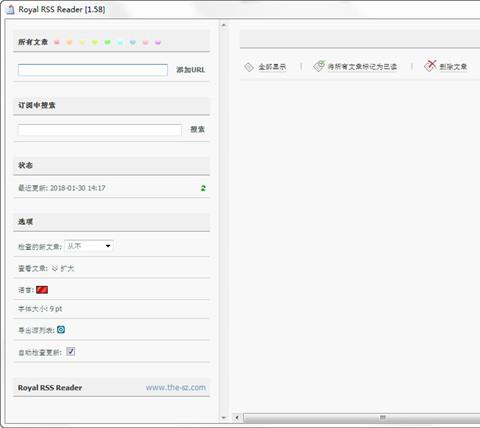Toggle the 扩大 expand article view option
480x428 pixels.
pos(63,268)
